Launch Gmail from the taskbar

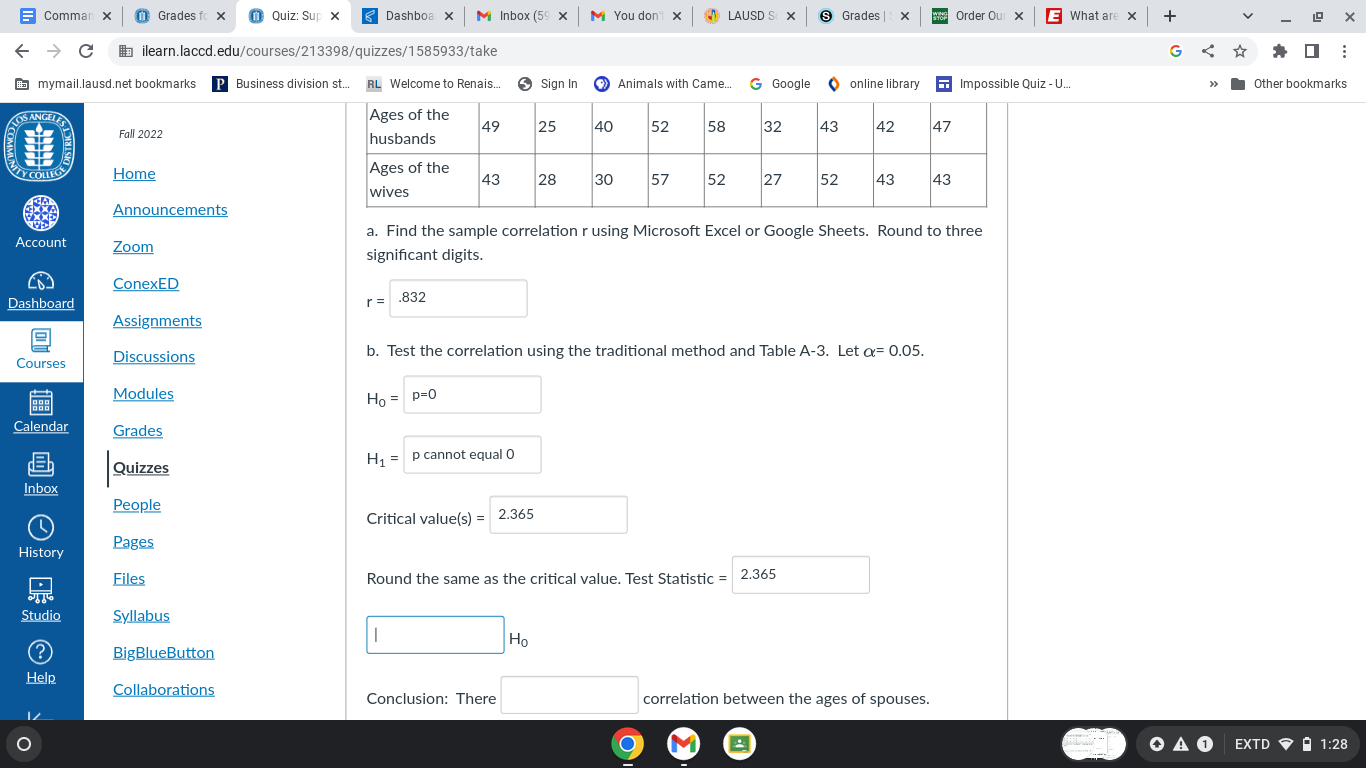point(683,744)
